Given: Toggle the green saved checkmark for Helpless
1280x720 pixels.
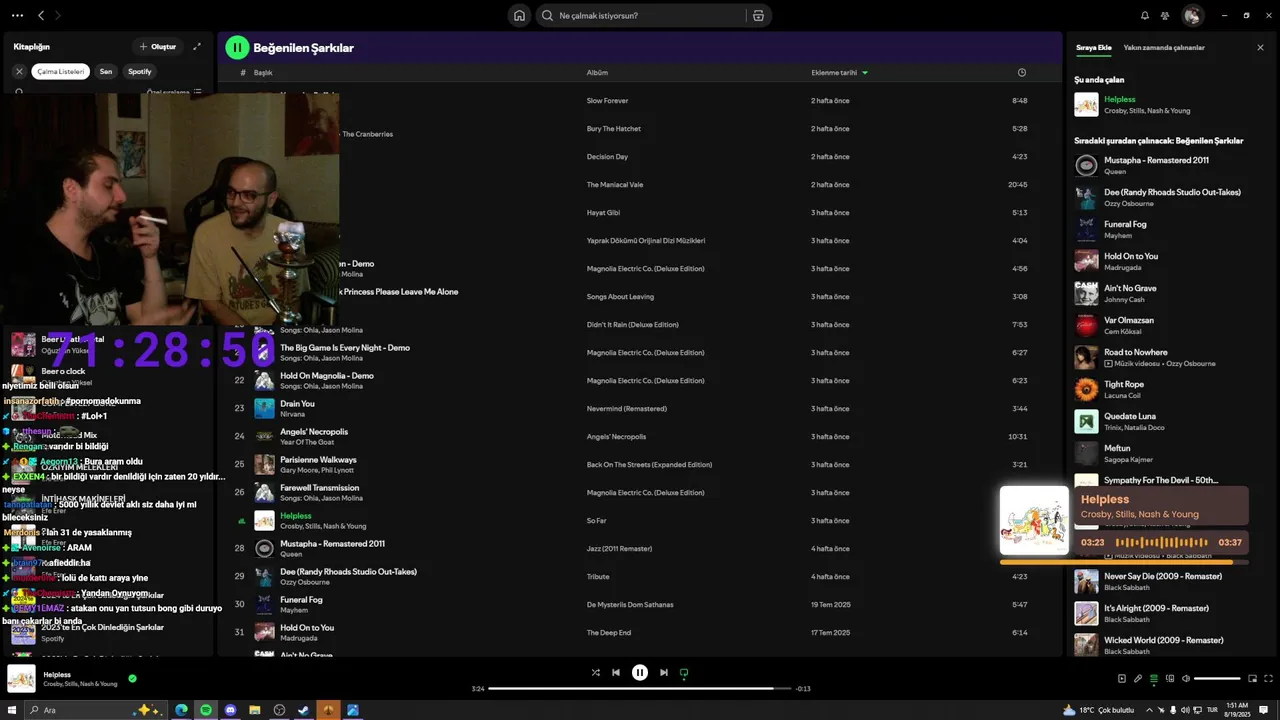Looking at the screenshot, I should [x=132, y=678].
